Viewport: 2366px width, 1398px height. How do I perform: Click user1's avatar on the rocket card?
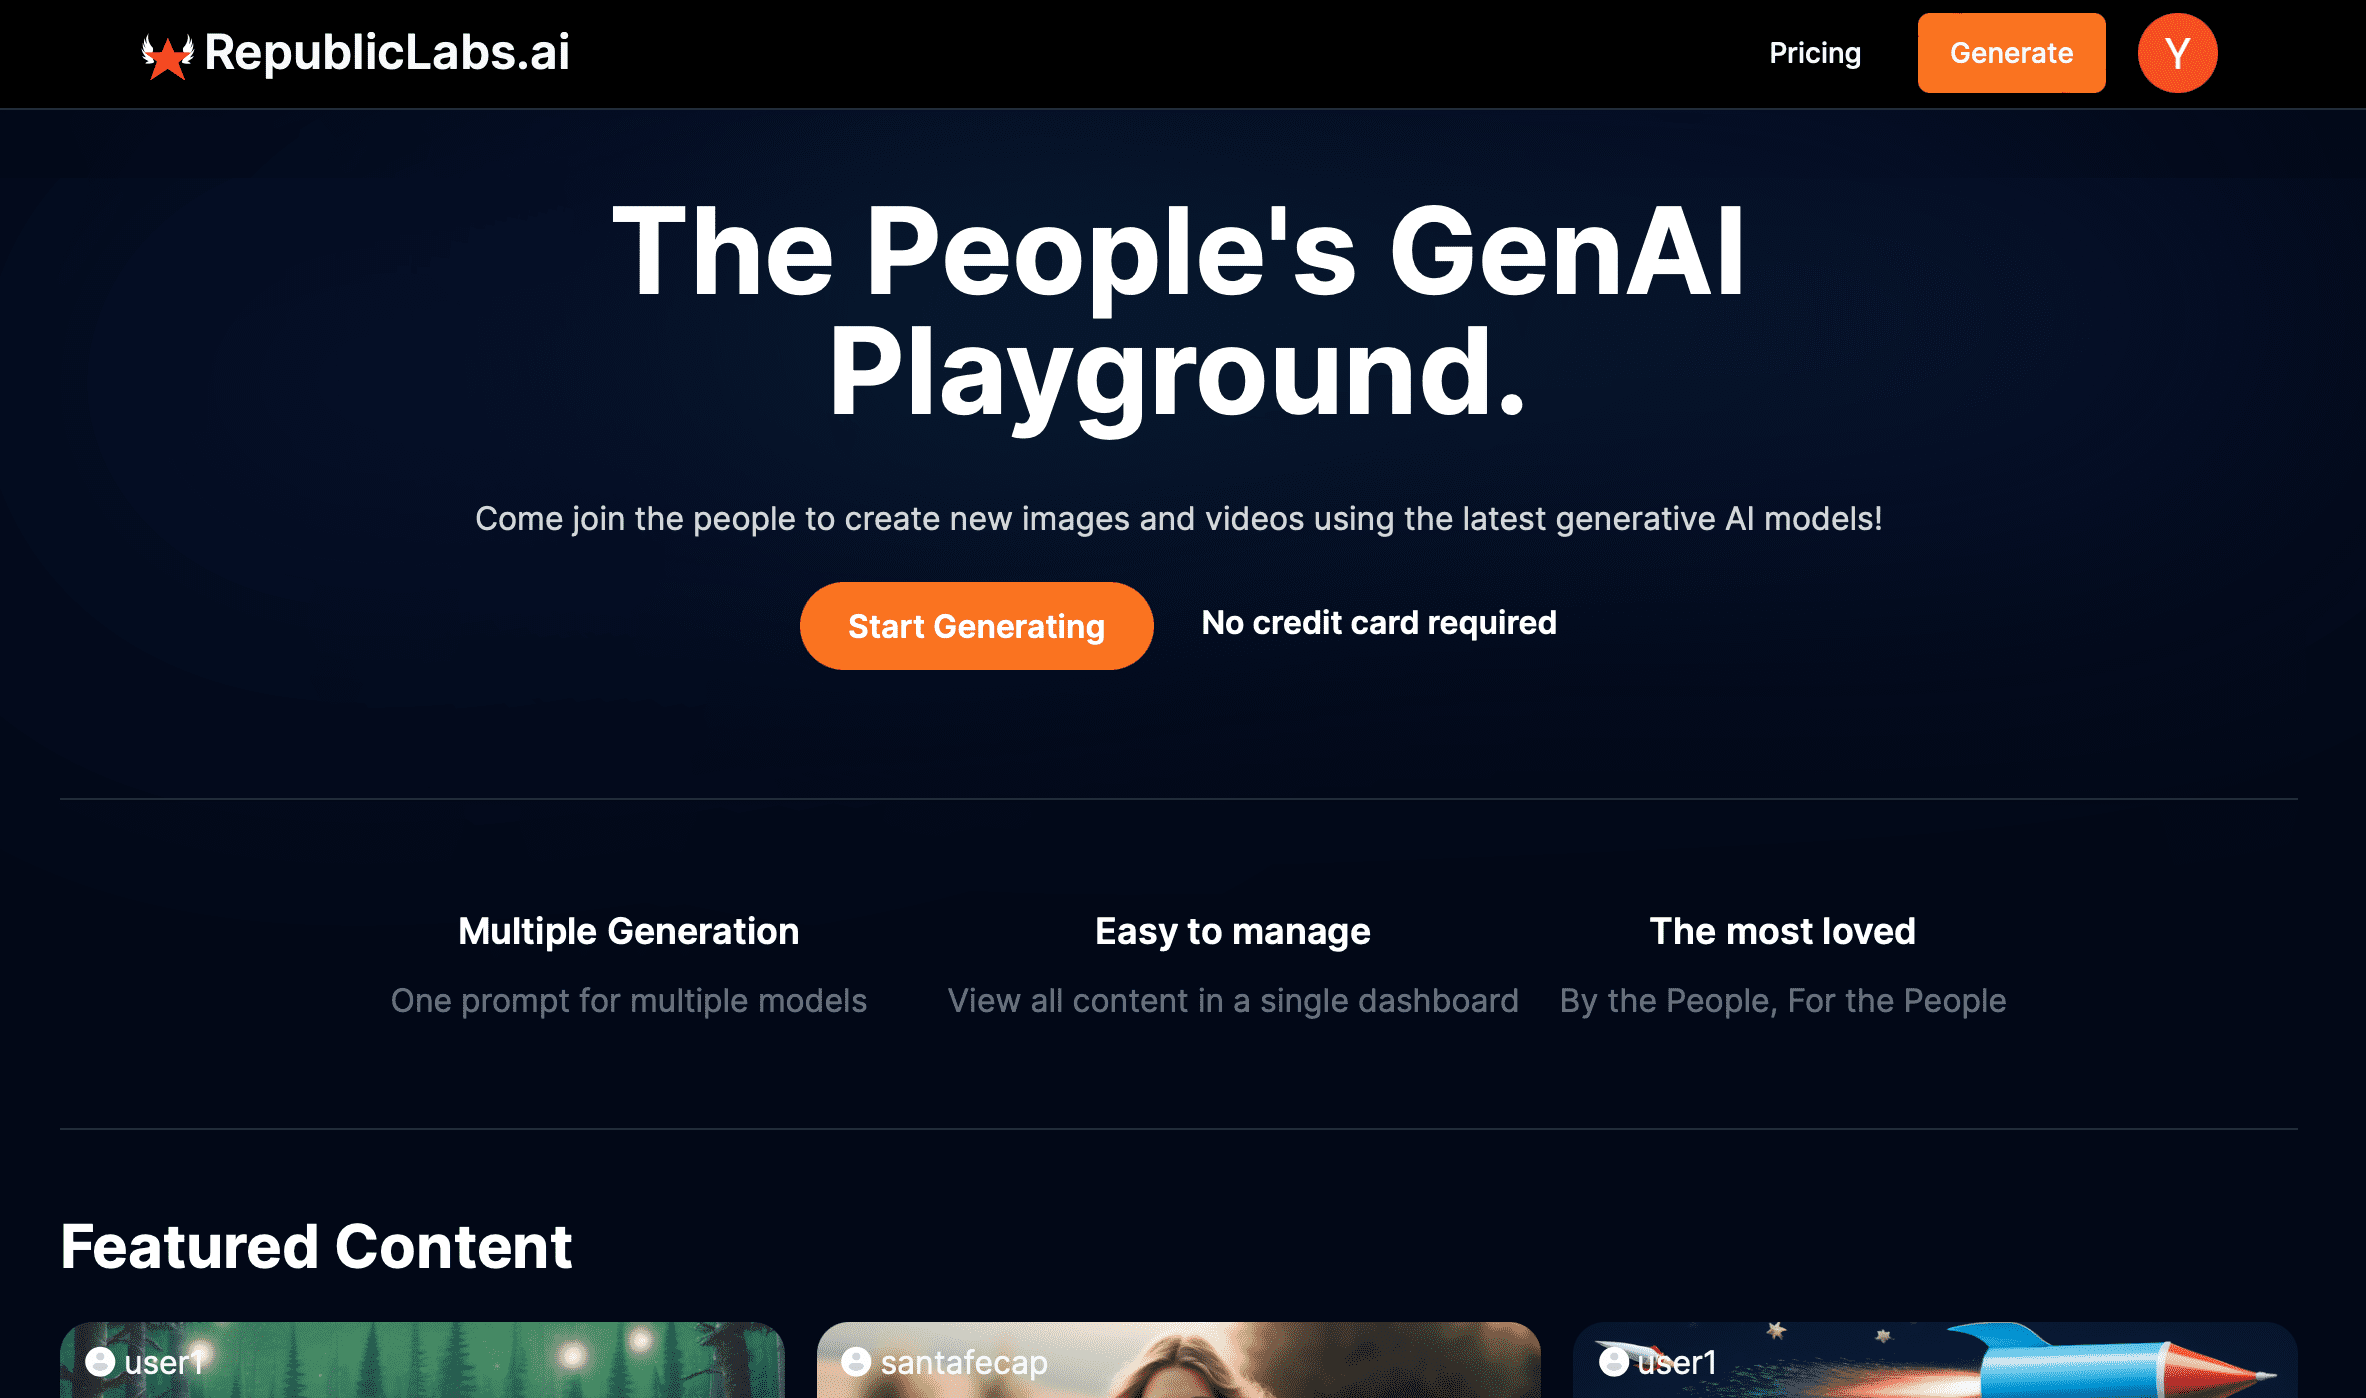(1613, 1361)
